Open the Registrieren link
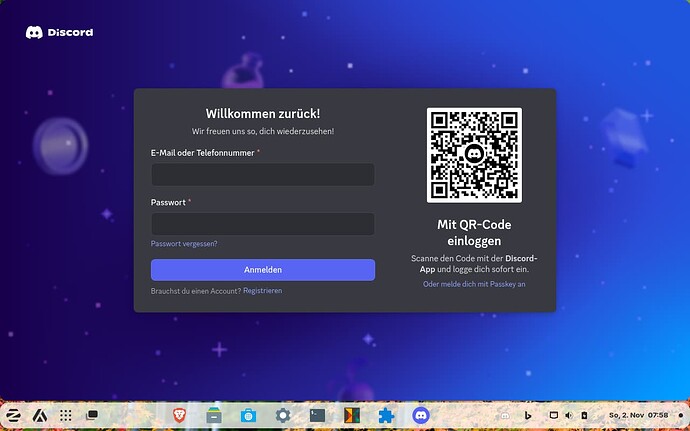This screenshot has height=431, width=690. click(x=262, y=291)
